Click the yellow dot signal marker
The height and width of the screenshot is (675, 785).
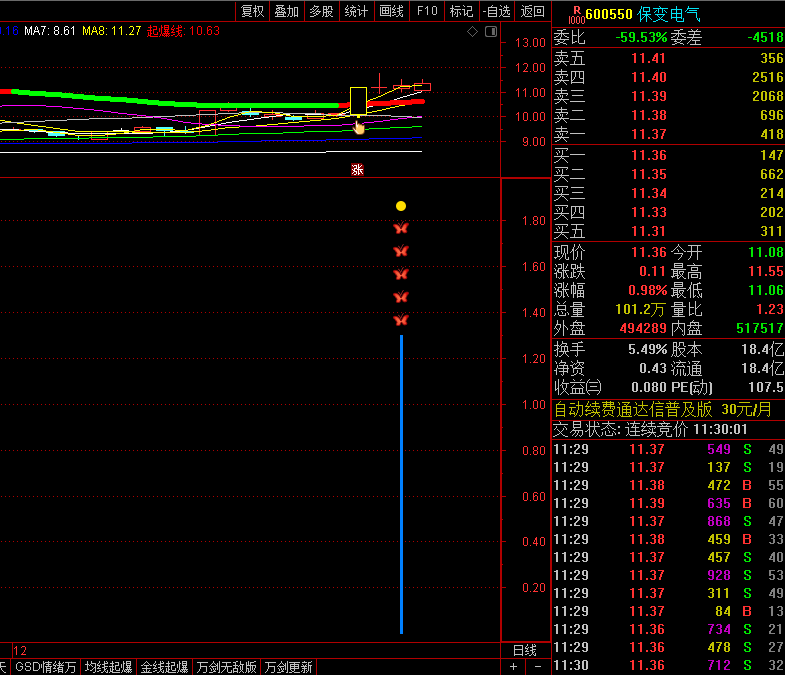pos(401,206)
